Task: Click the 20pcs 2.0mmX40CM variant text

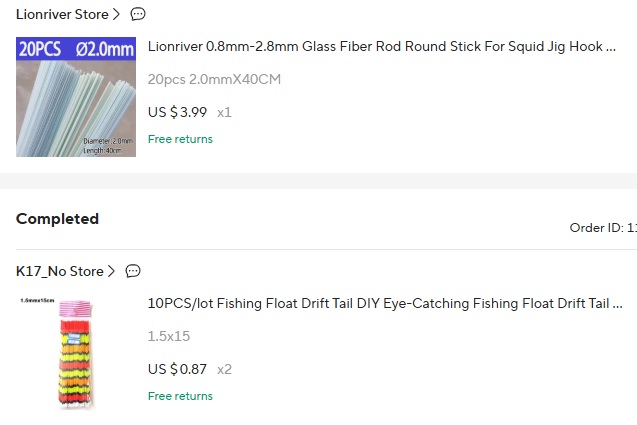Action: coord(214,79)
